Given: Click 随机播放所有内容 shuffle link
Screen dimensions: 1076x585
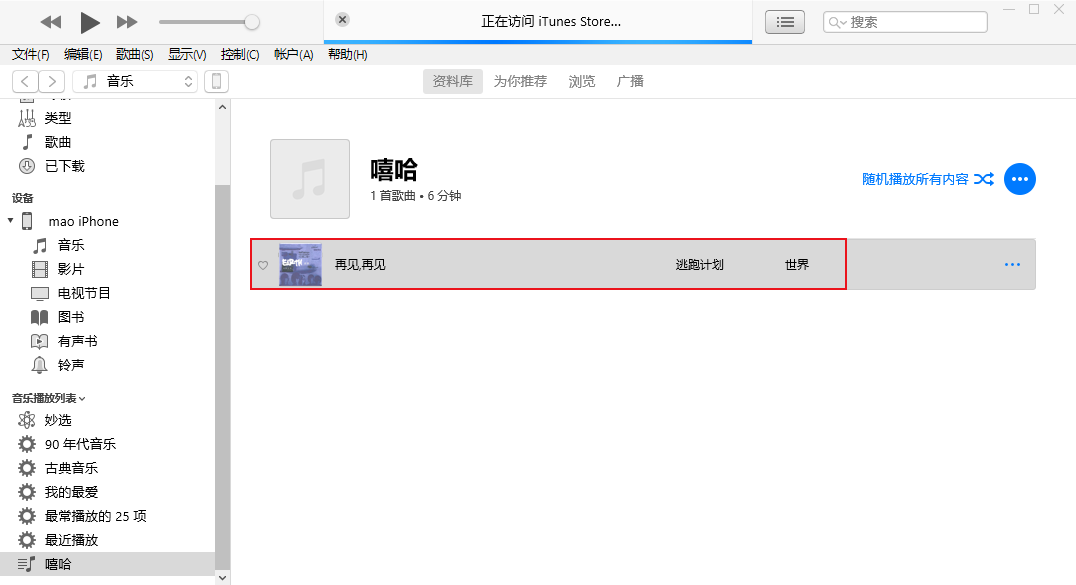Looking at the screenshot, I should [x=928, y=179].
